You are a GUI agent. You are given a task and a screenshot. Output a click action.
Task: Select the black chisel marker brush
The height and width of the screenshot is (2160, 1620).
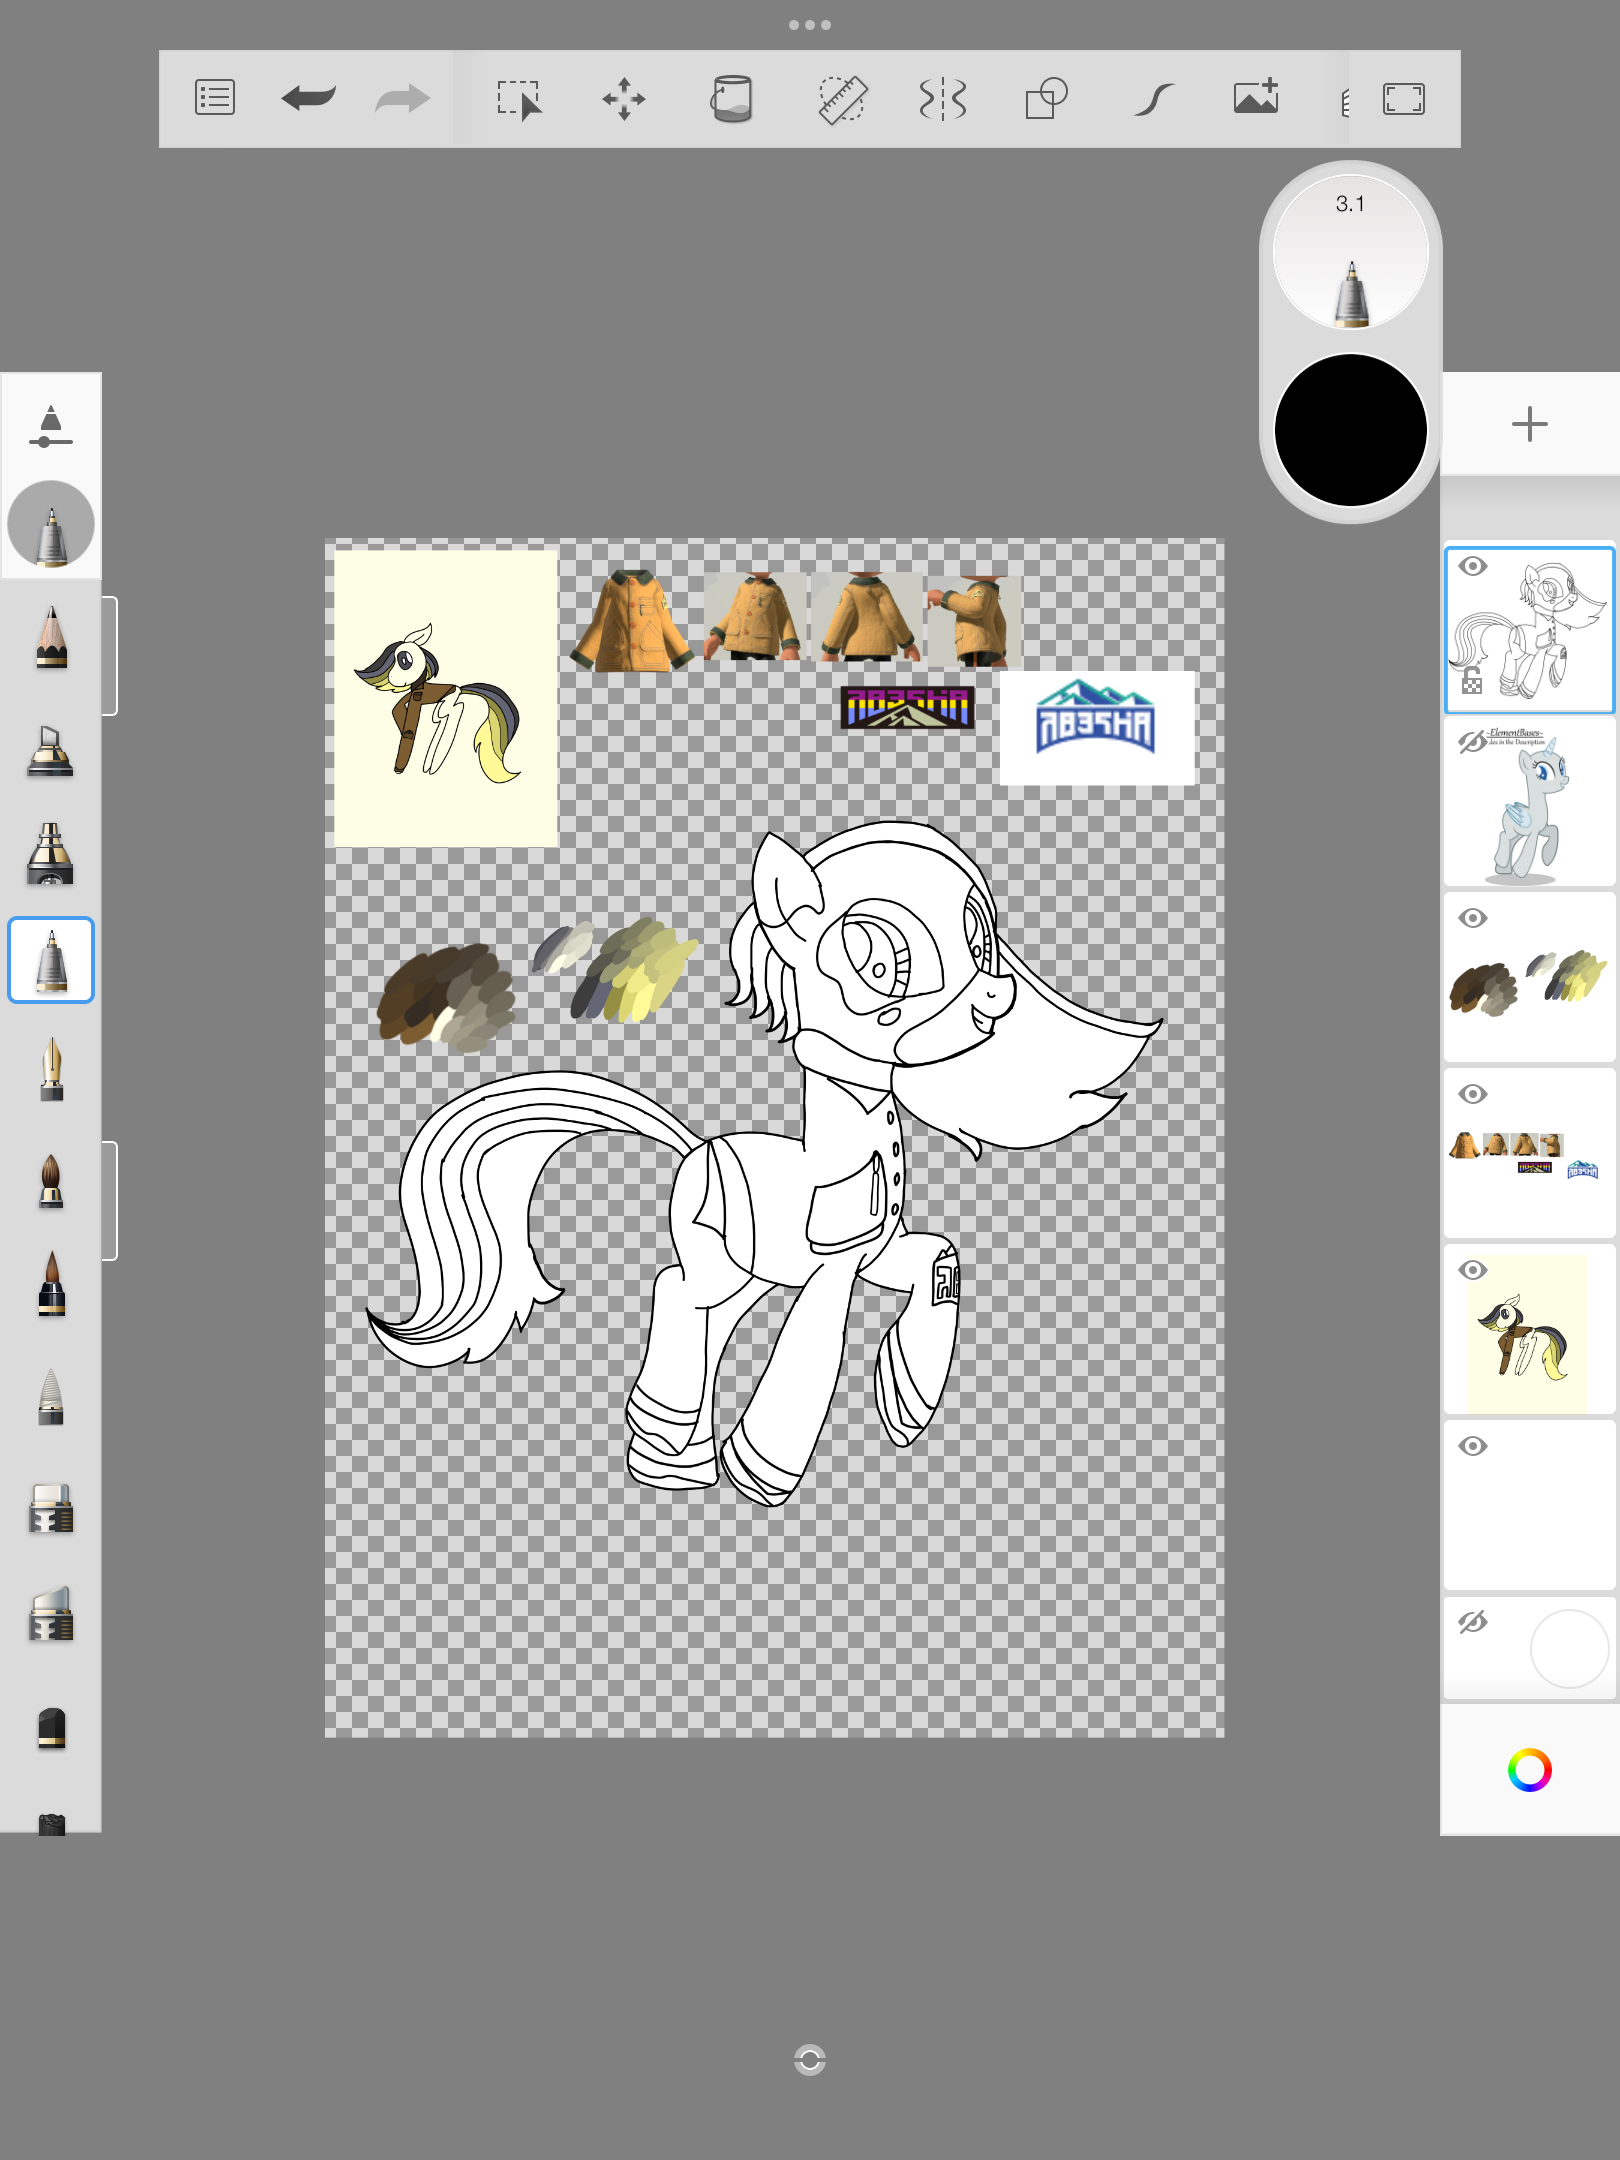[x=51, y=1728]
